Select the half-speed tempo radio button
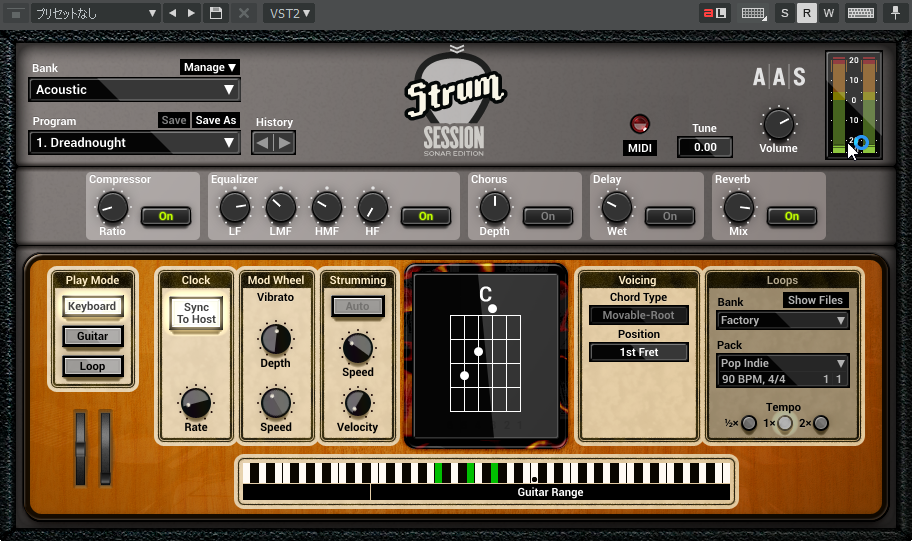The image size is (912, 541). tap(749, 423)
